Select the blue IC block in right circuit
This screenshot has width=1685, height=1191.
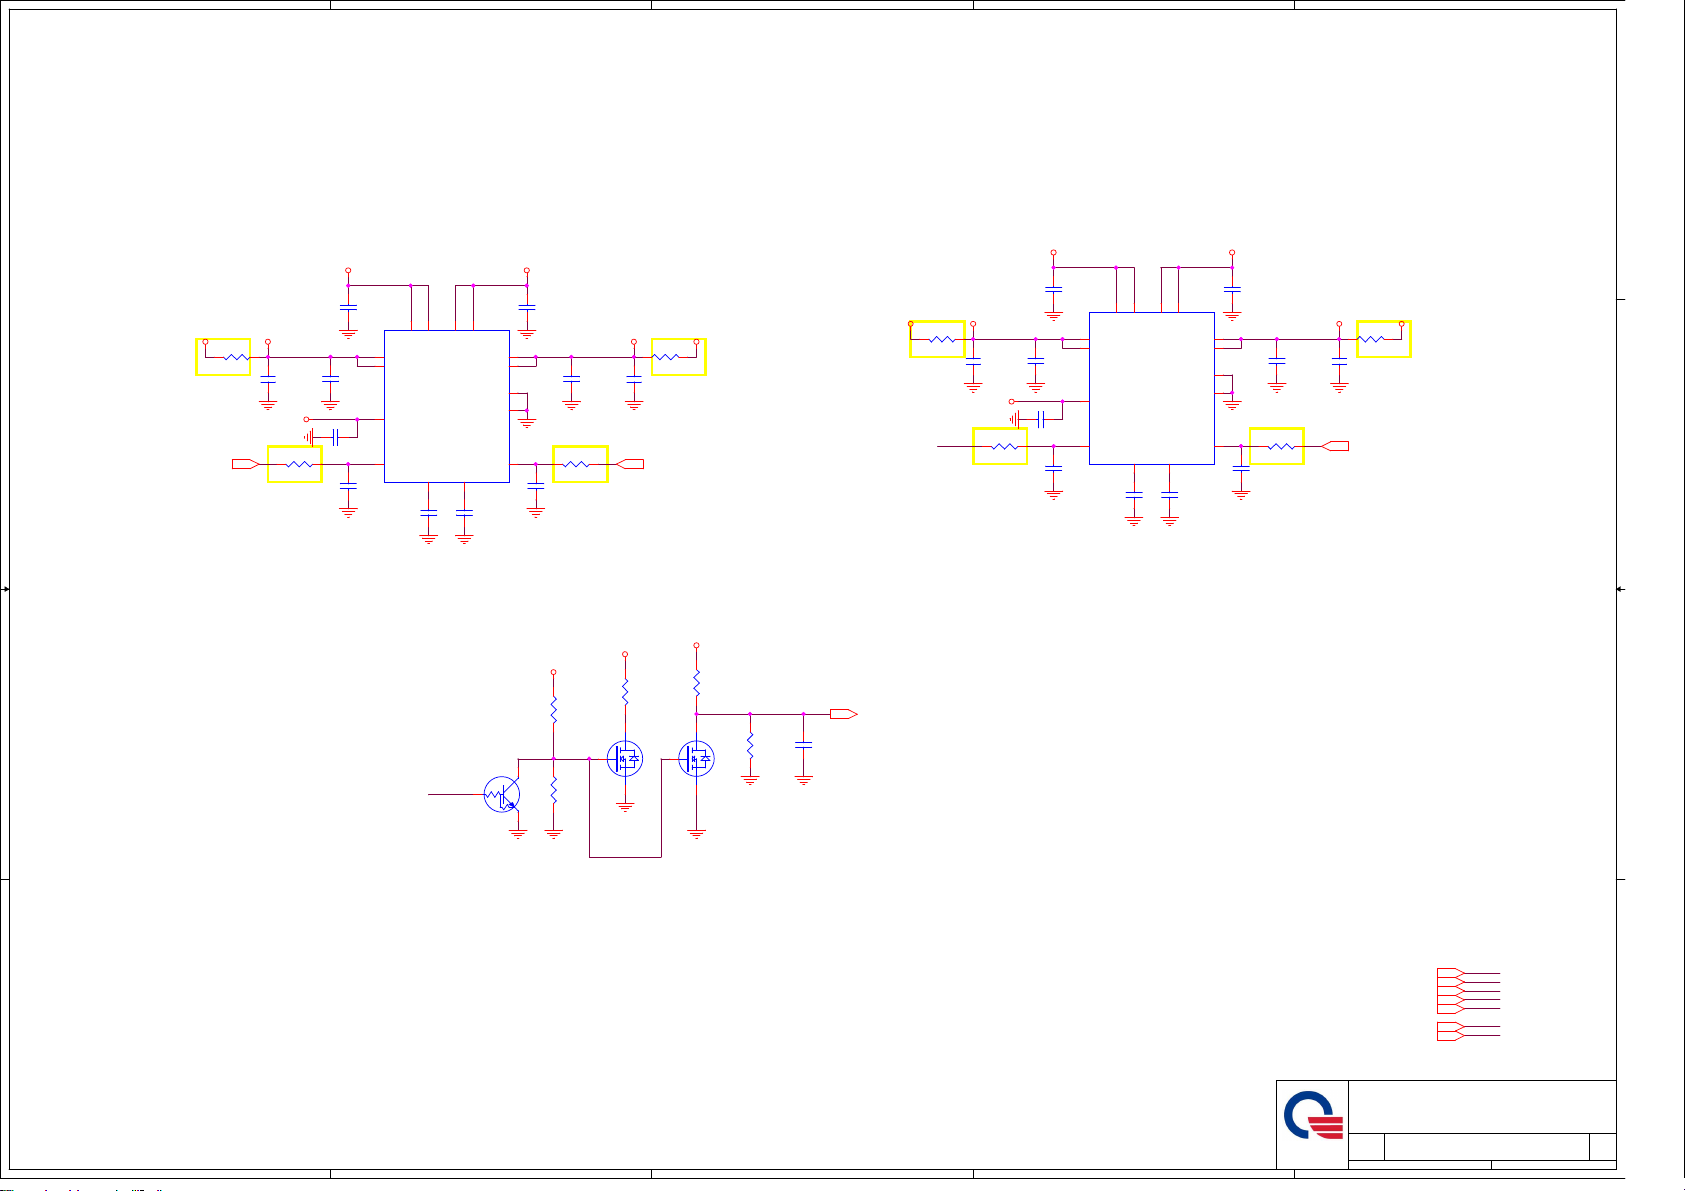[x=1151, y=388]
